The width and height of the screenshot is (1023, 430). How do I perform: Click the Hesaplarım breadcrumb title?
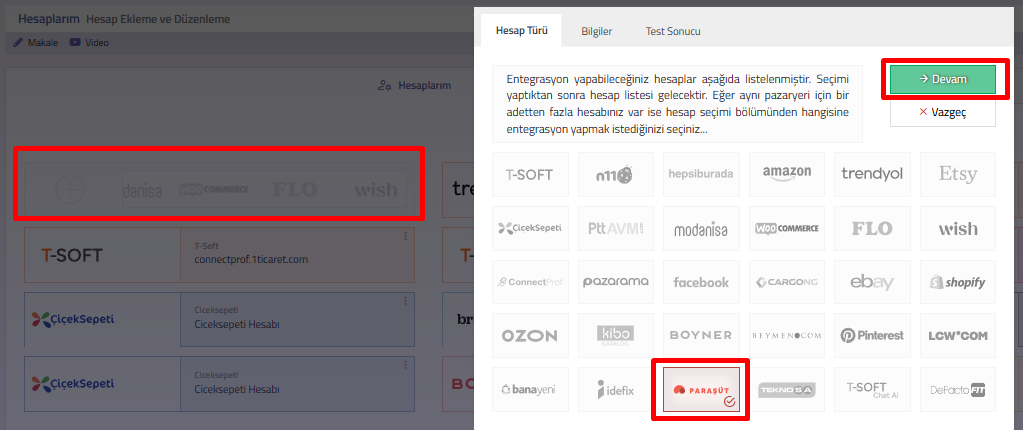pyautogui.click(x=49, y=19)
